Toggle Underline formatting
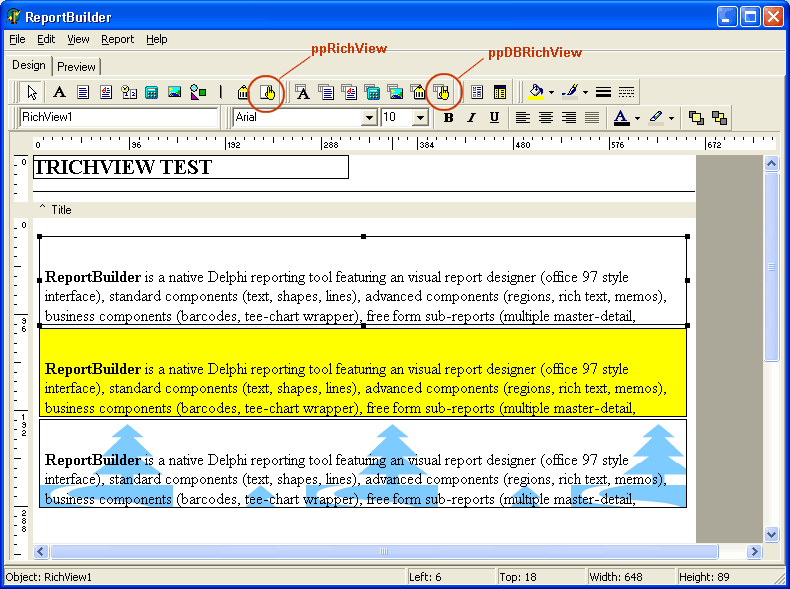The height and width of the screenshot is (589, 790). (494, 118)
